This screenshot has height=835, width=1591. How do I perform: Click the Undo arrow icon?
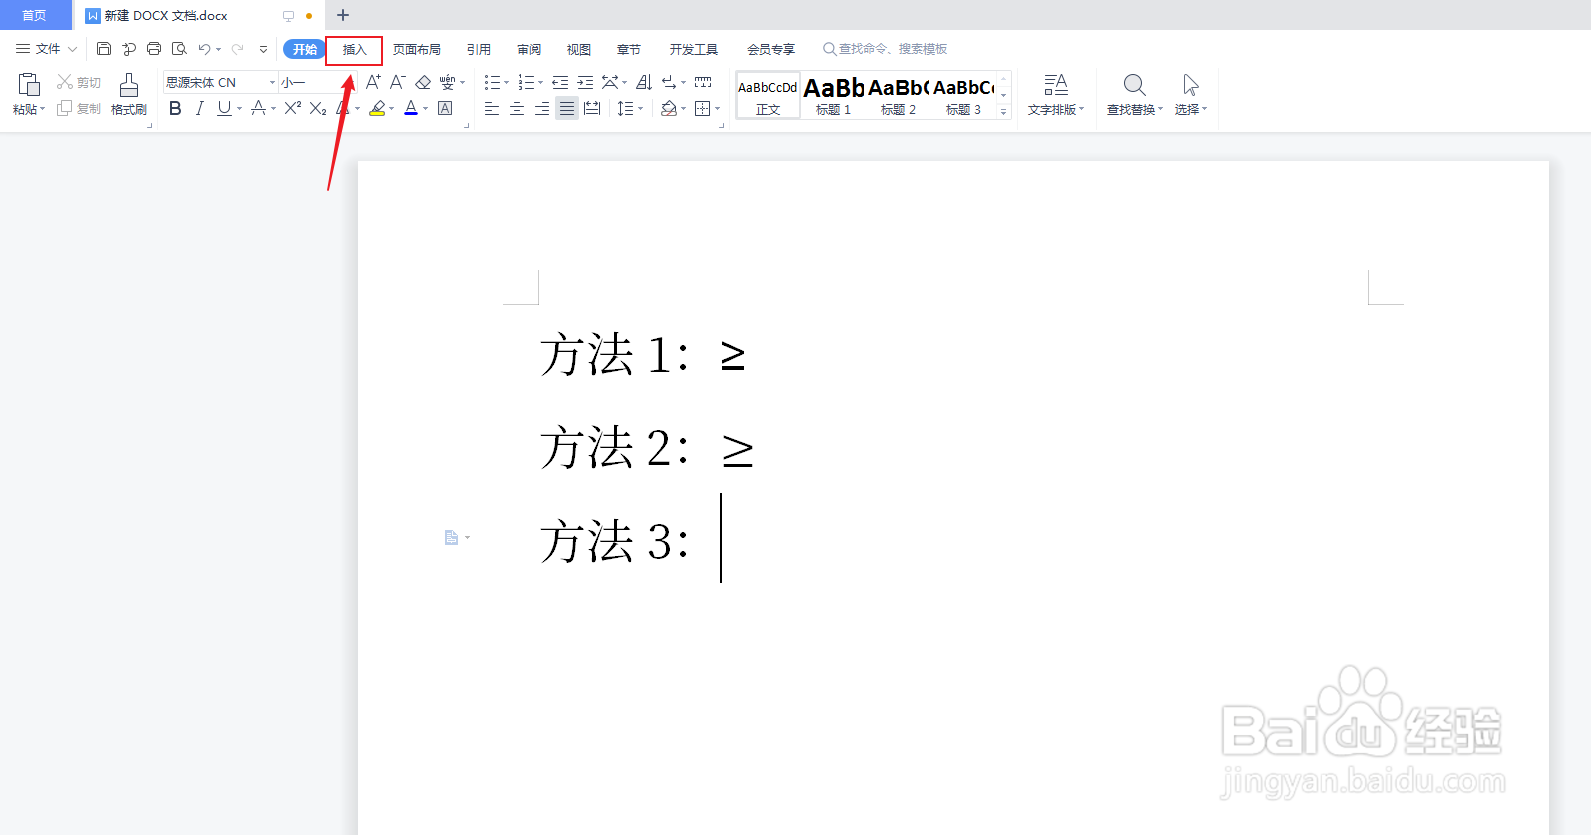click(x=204, y=48)
